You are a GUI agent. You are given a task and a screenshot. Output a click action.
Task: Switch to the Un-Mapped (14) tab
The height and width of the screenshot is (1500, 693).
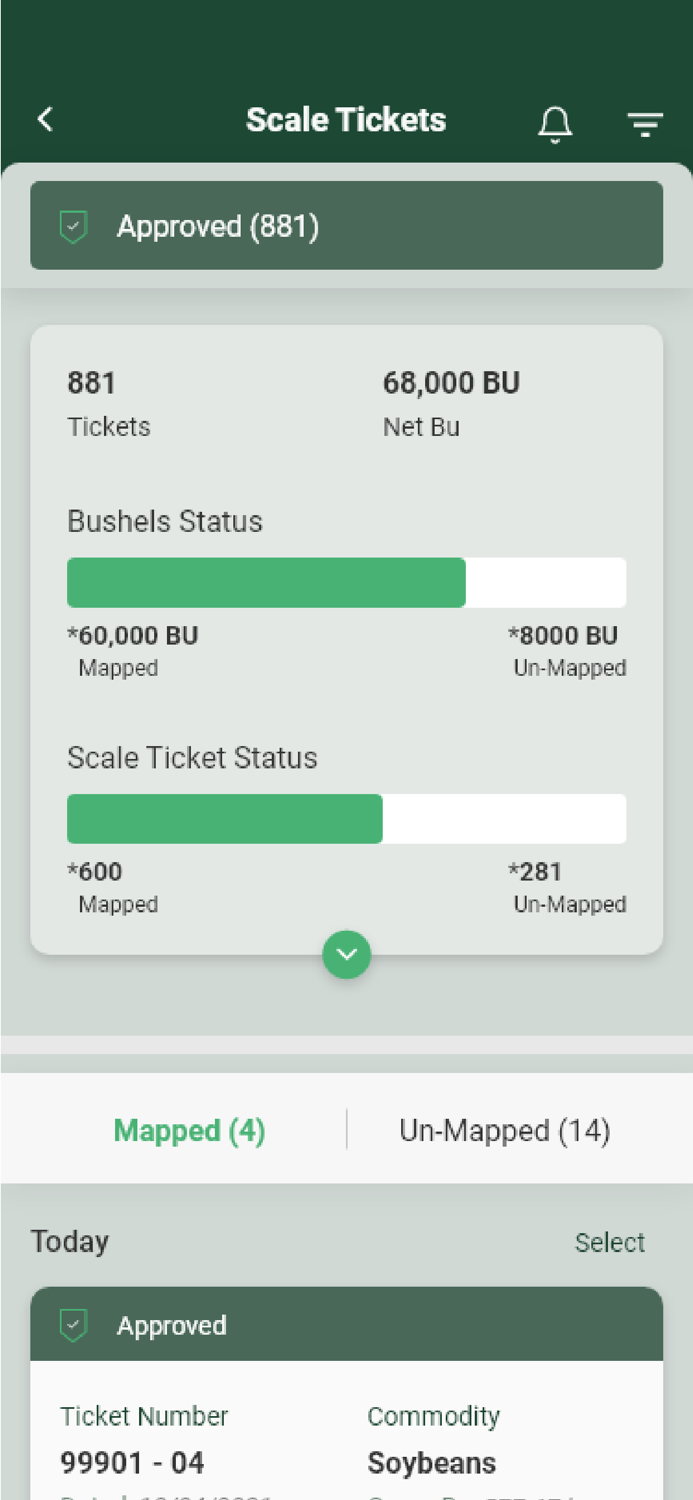pyautogui.click(x=504, y=1131)
